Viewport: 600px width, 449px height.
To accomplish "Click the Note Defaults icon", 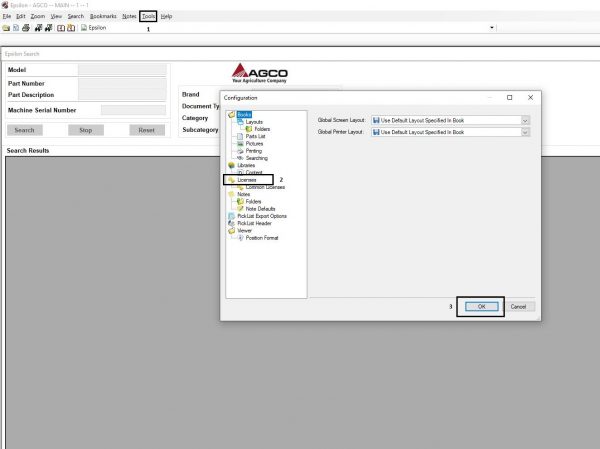I will point(240,209).
